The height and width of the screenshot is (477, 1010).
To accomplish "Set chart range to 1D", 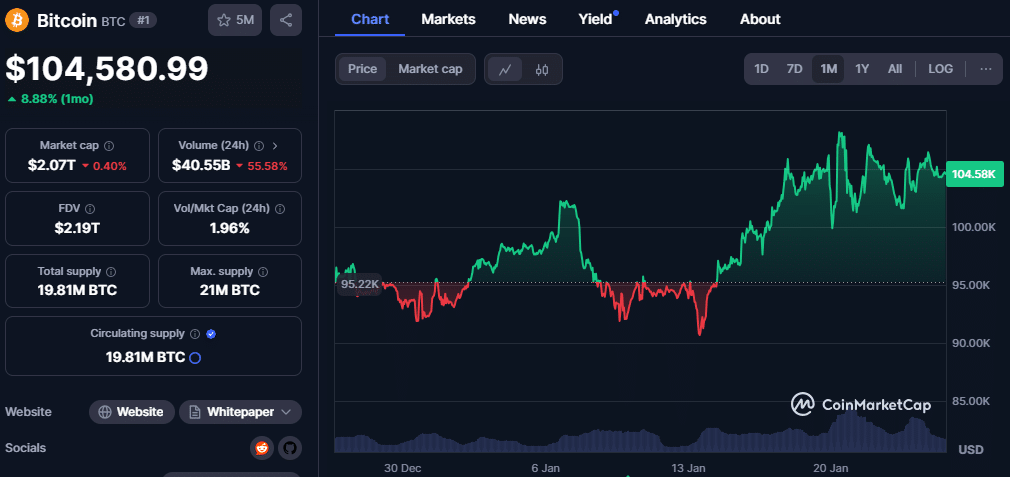I will [x=761, y=69].
